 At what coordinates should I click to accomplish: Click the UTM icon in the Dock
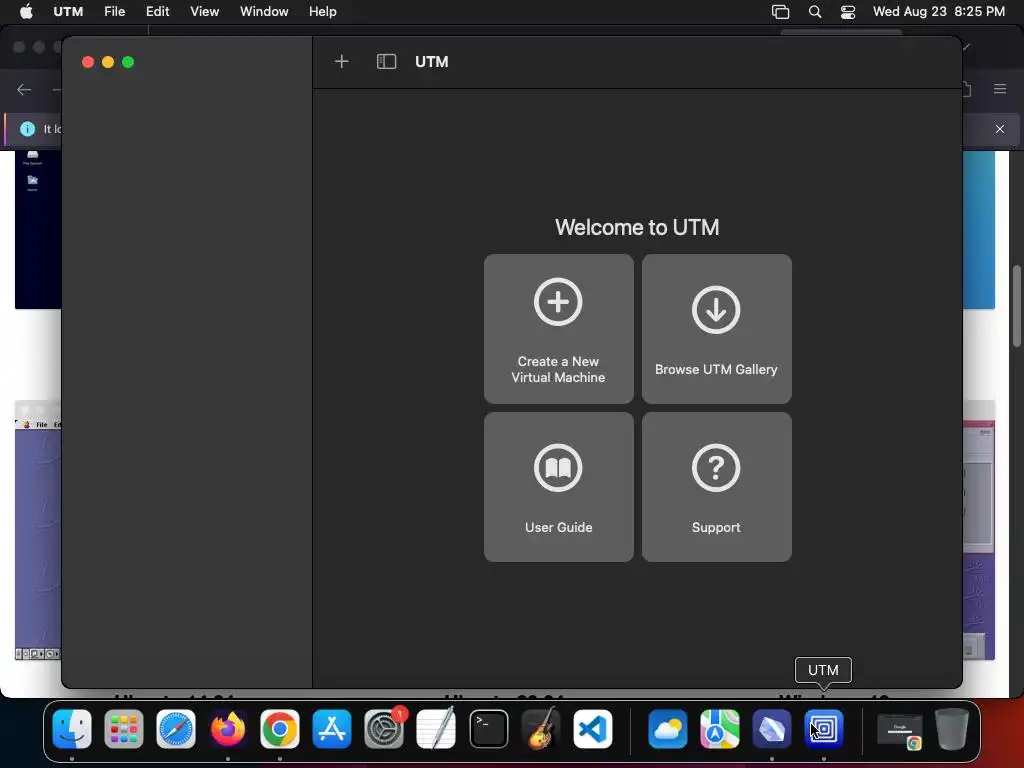[x=824, y=728]
